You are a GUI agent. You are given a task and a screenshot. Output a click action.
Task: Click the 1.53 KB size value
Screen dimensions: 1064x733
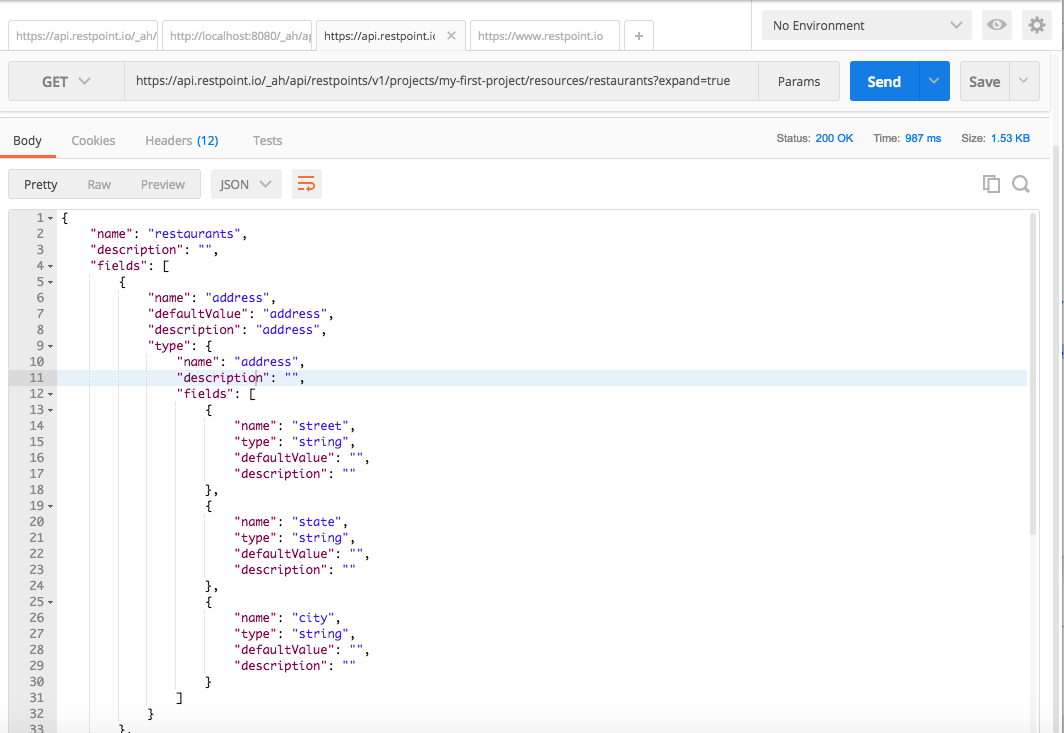coord(1010,138)
